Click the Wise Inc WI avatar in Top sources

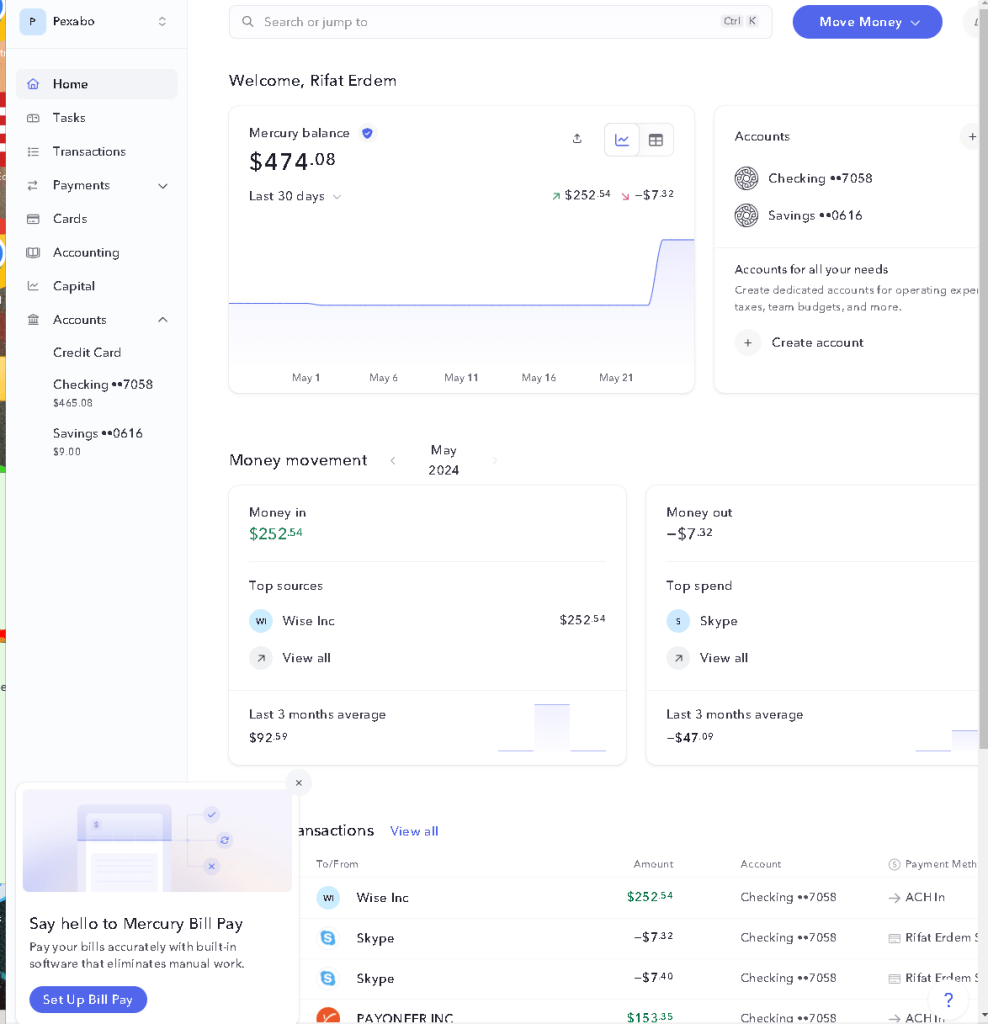[x=261, y=621]
